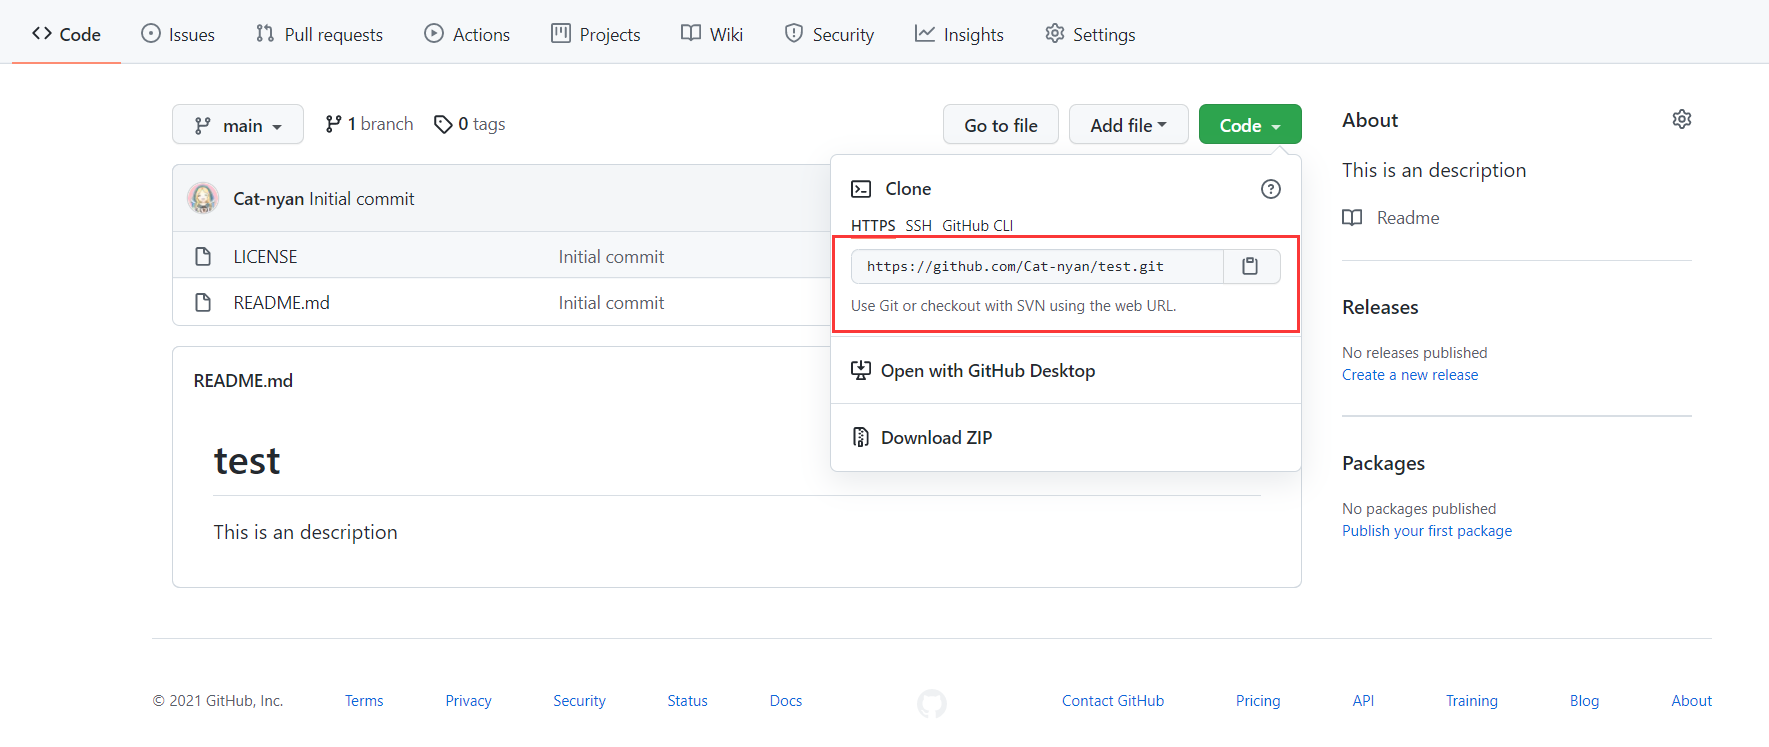Screen dimensions: 1769x747
Task: Click the help question mark icon in Clone panel
Action: coord(1270,189)
